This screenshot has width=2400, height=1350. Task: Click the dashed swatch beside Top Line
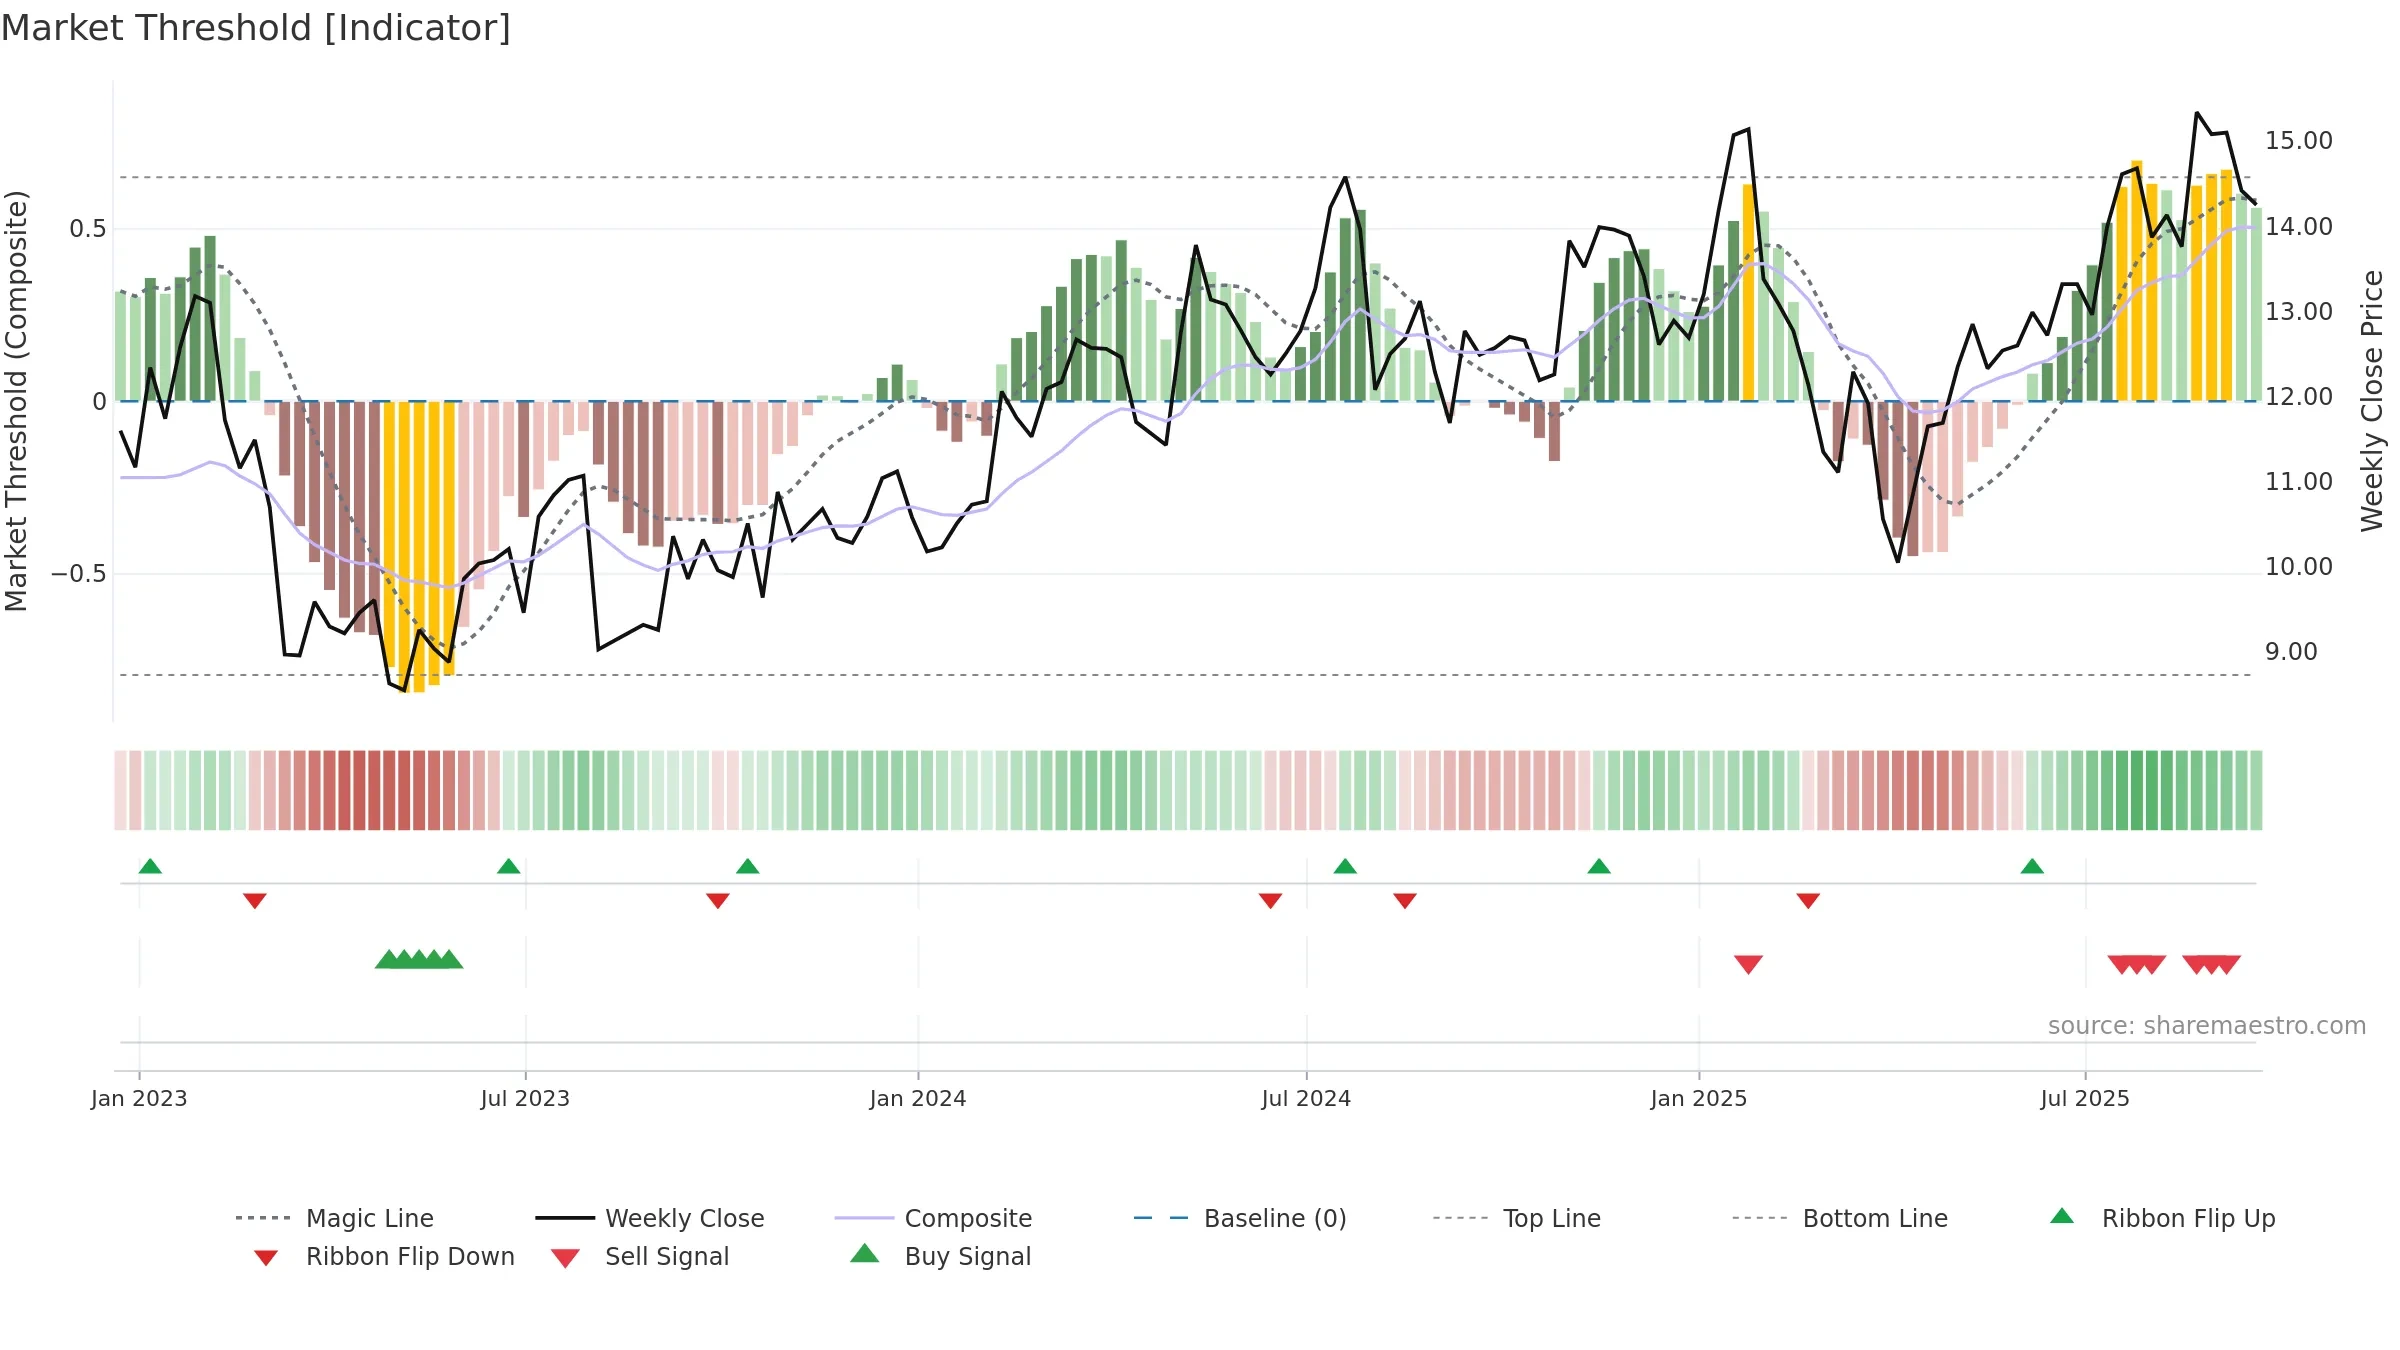pos(1461,1218)
